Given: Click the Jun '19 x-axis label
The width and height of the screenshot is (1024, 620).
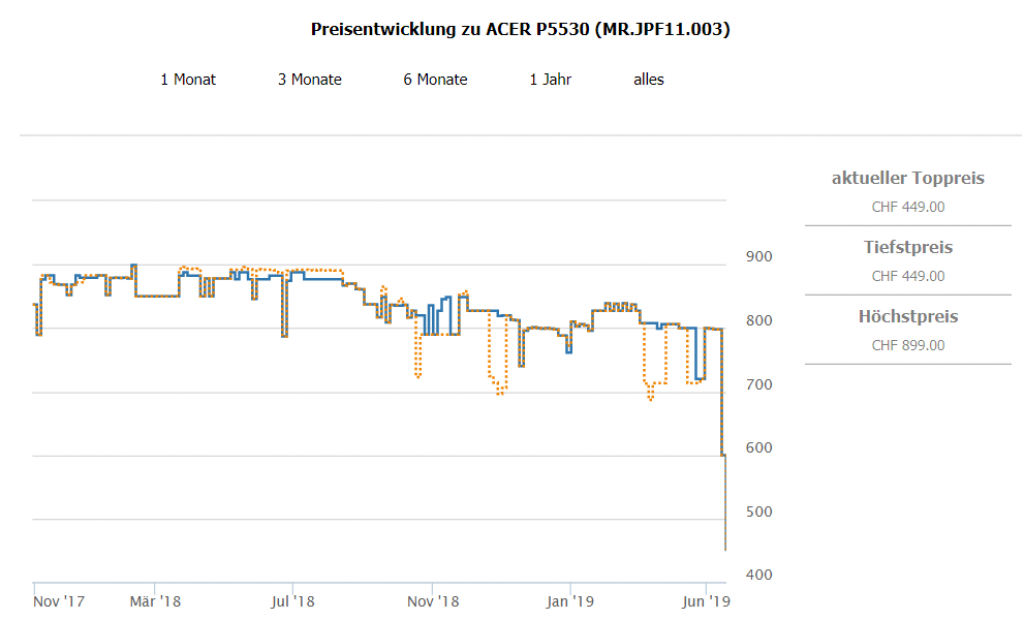Looking at the screenshot, I should [x=706, y=602].
